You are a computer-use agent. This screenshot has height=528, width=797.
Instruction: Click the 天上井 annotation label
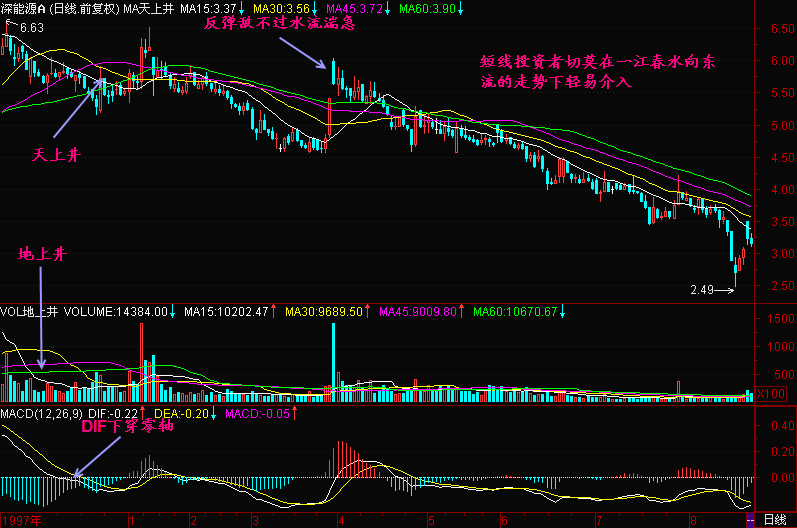coord(54,155)
